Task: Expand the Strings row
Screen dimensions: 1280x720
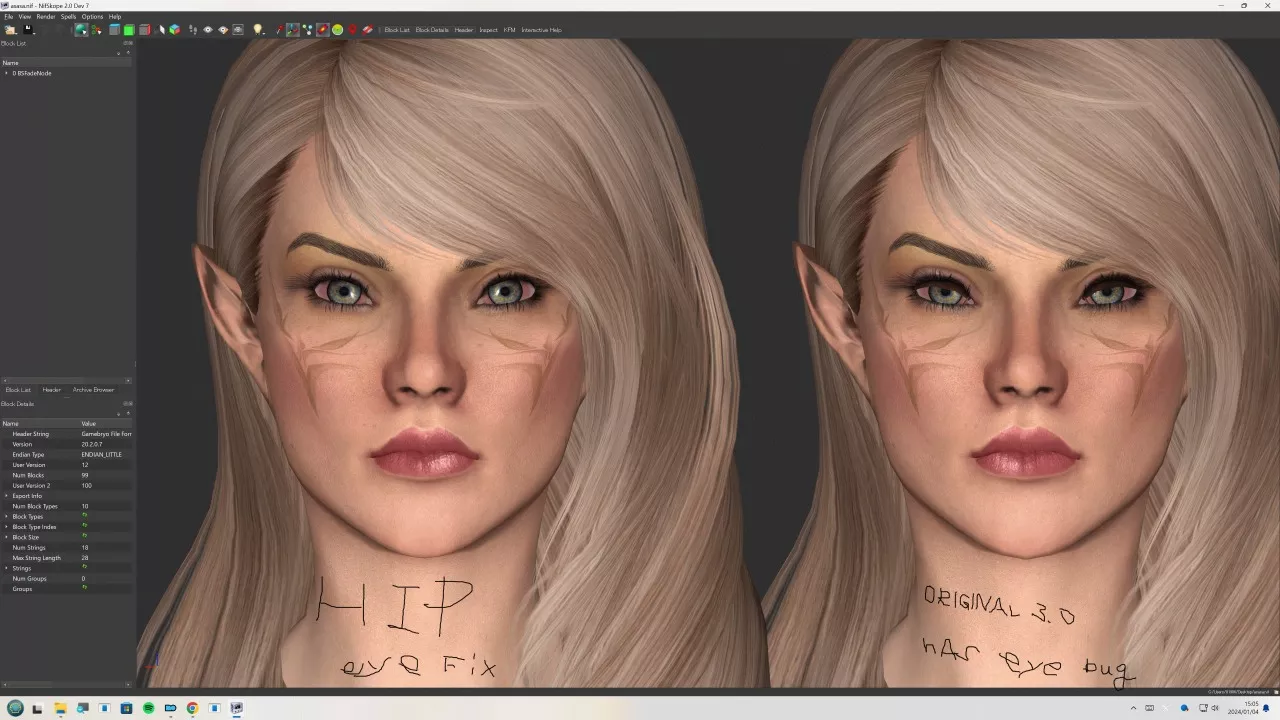Action: click(6, 568)
